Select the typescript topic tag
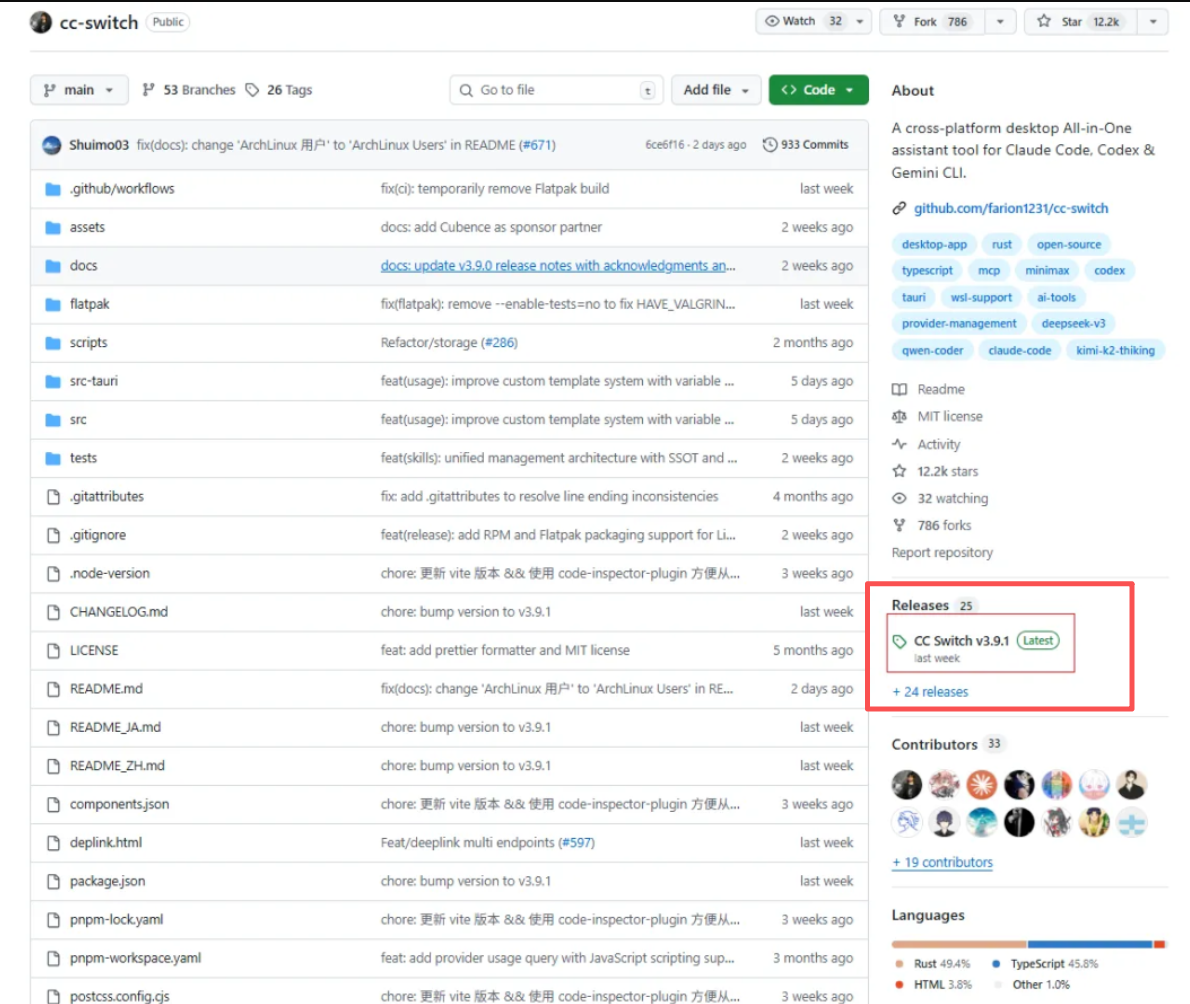This screenshot has height=1004, width=1190. tap(927, 270)
